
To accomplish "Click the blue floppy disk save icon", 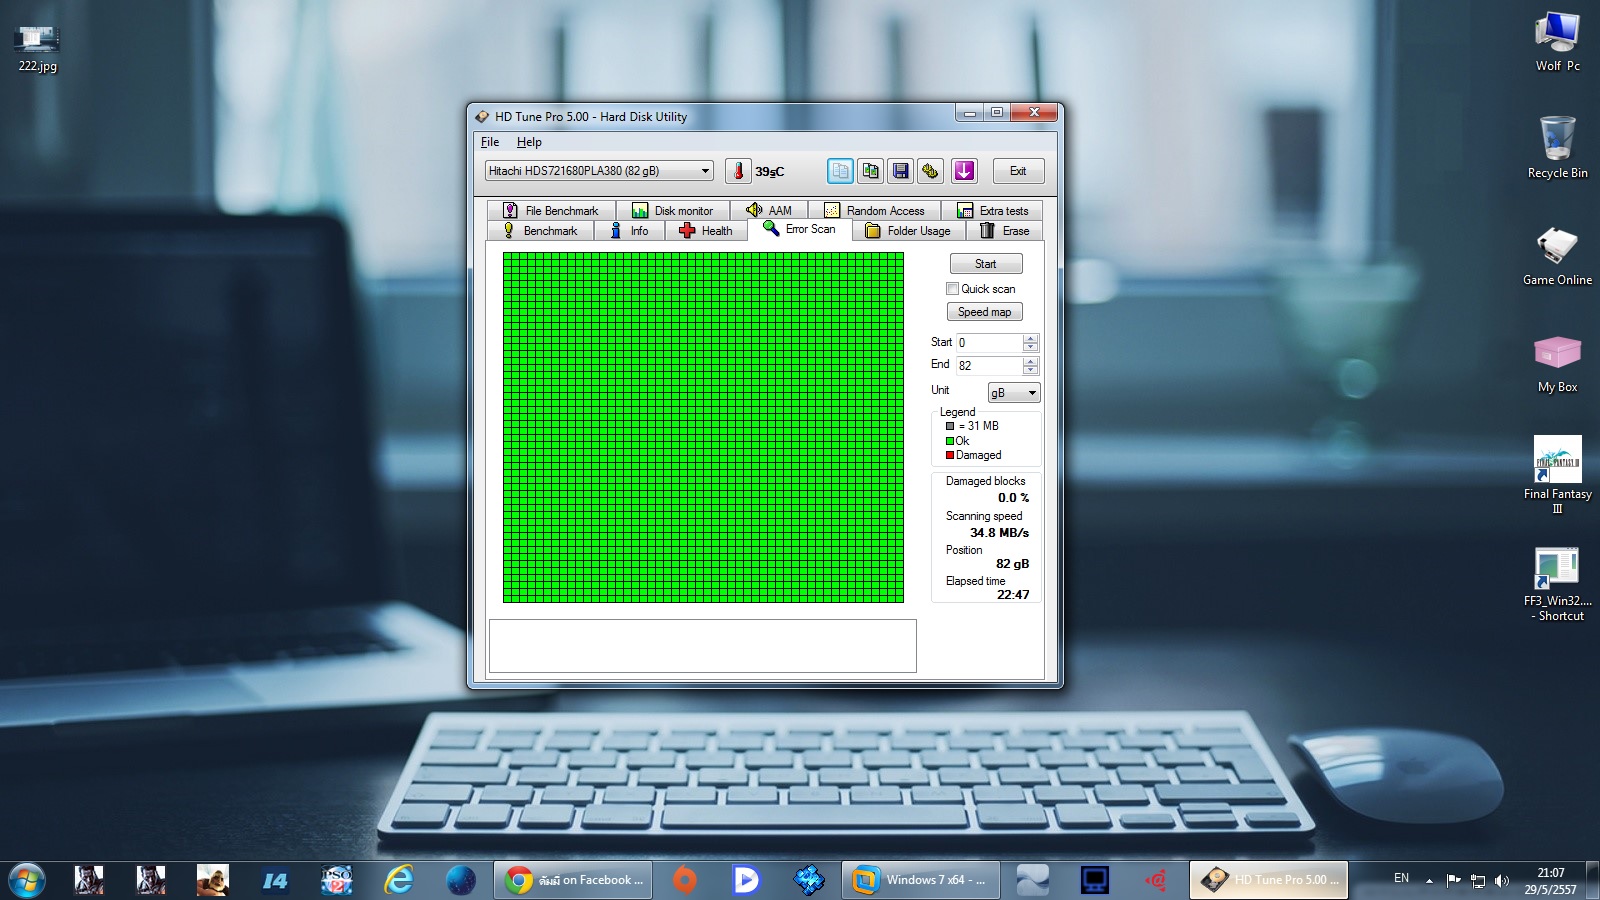I will [901, 171].
